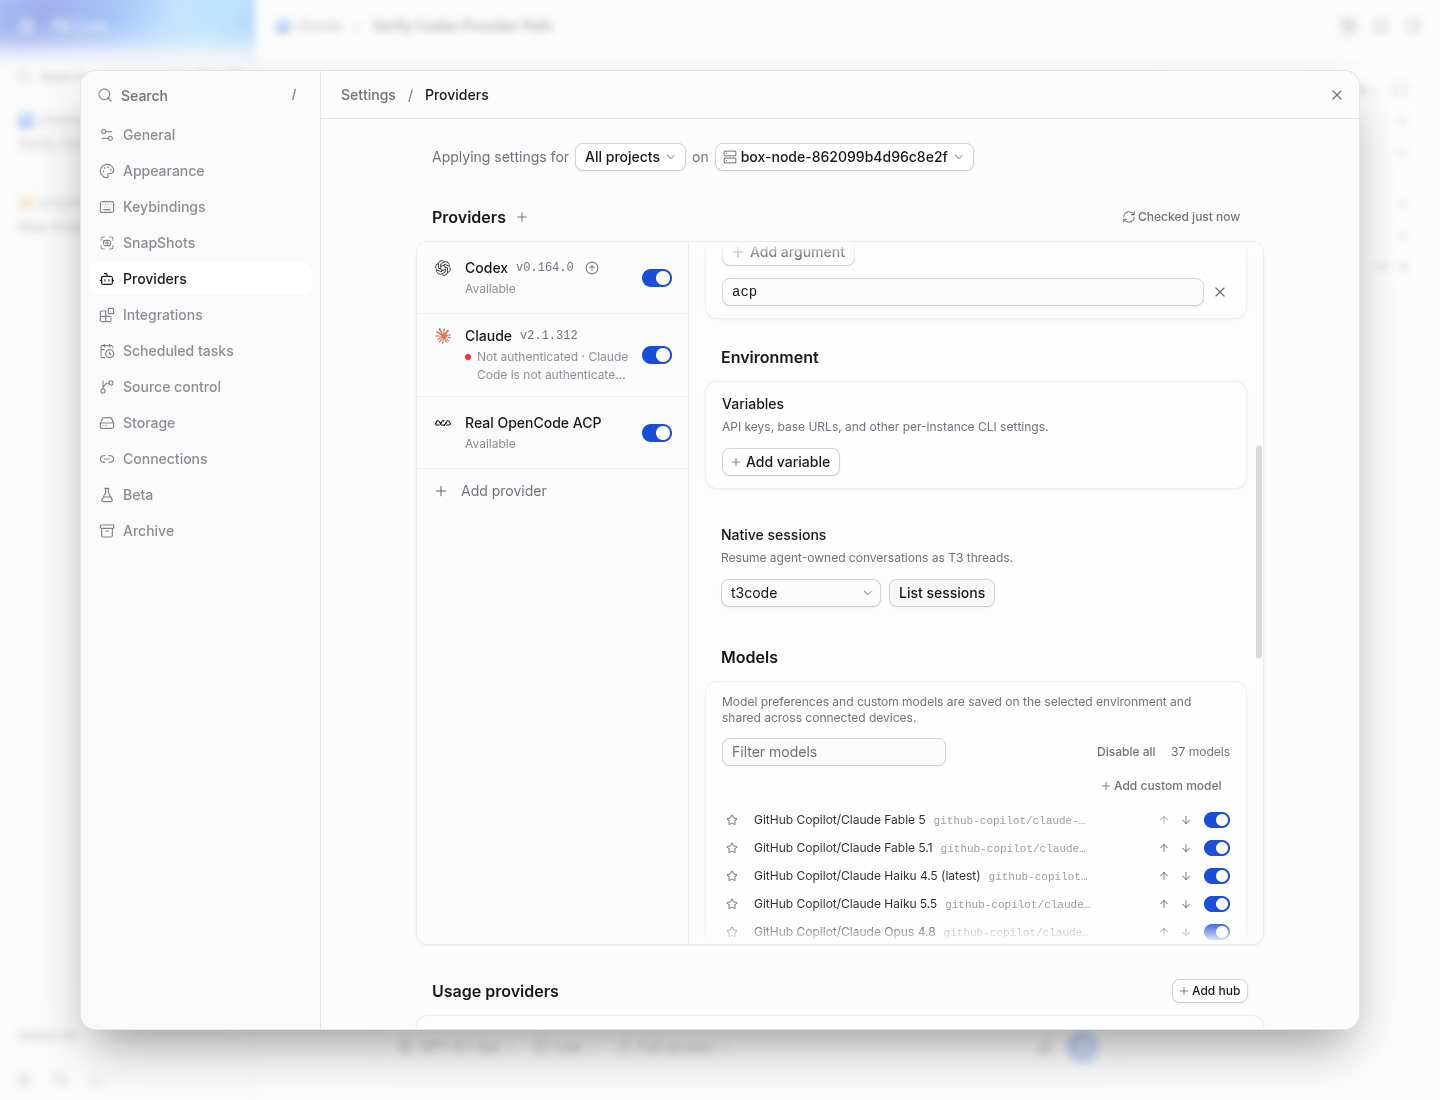
Task: Open the t3code native sessions dropdown
Action: 801,593
